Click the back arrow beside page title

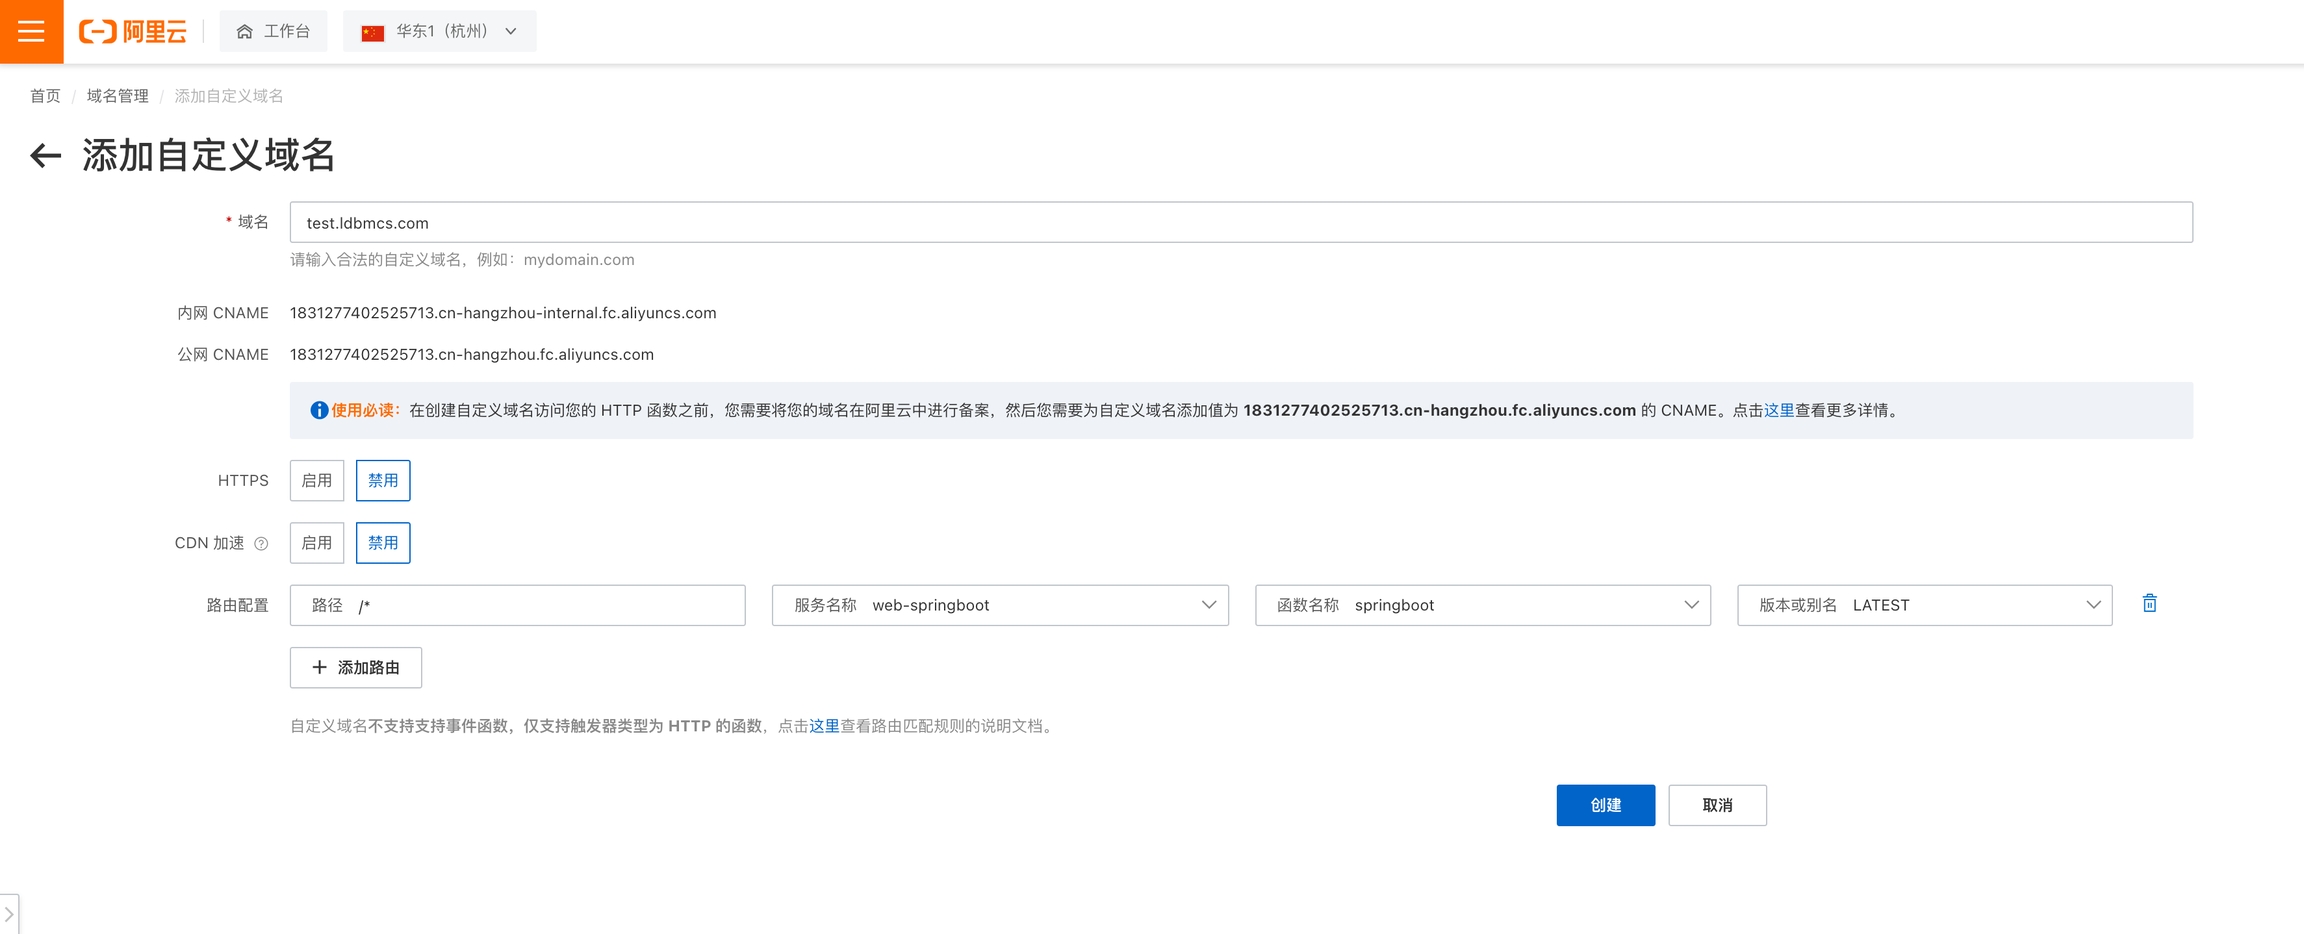(45, 156)
